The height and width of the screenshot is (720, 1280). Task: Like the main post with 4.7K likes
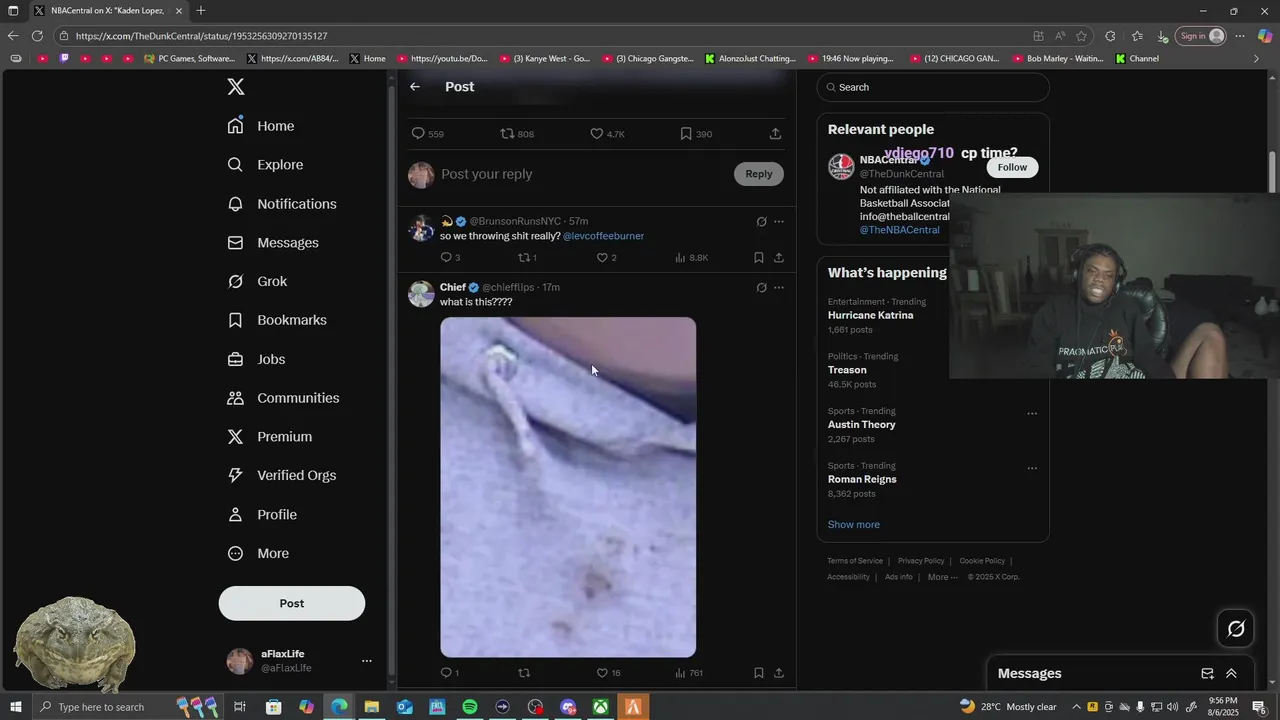tap(596, 133)
